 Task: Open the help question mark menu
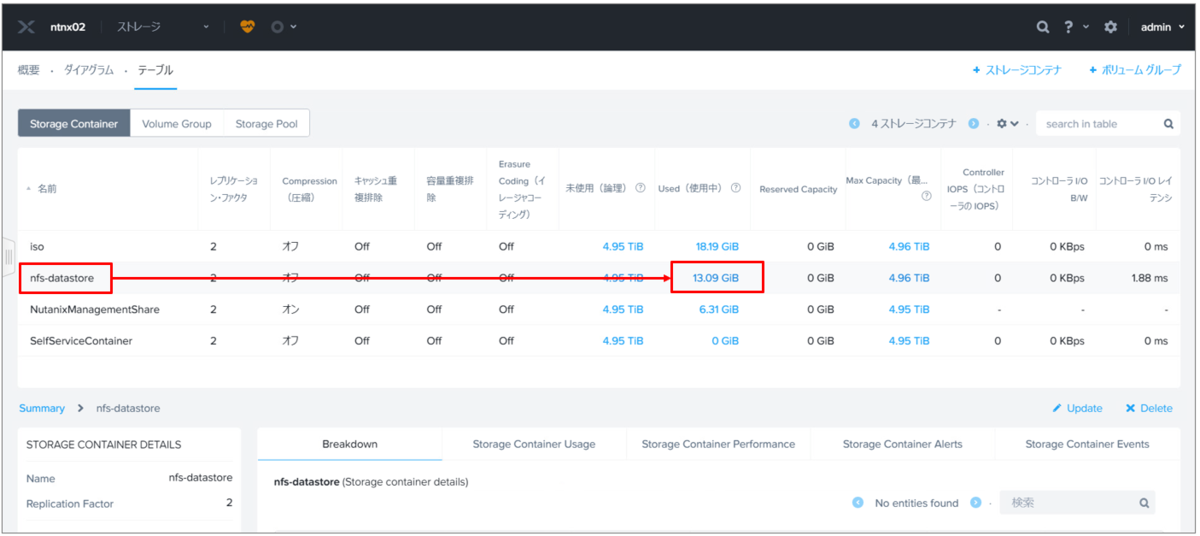click(x=1075, y=27)
